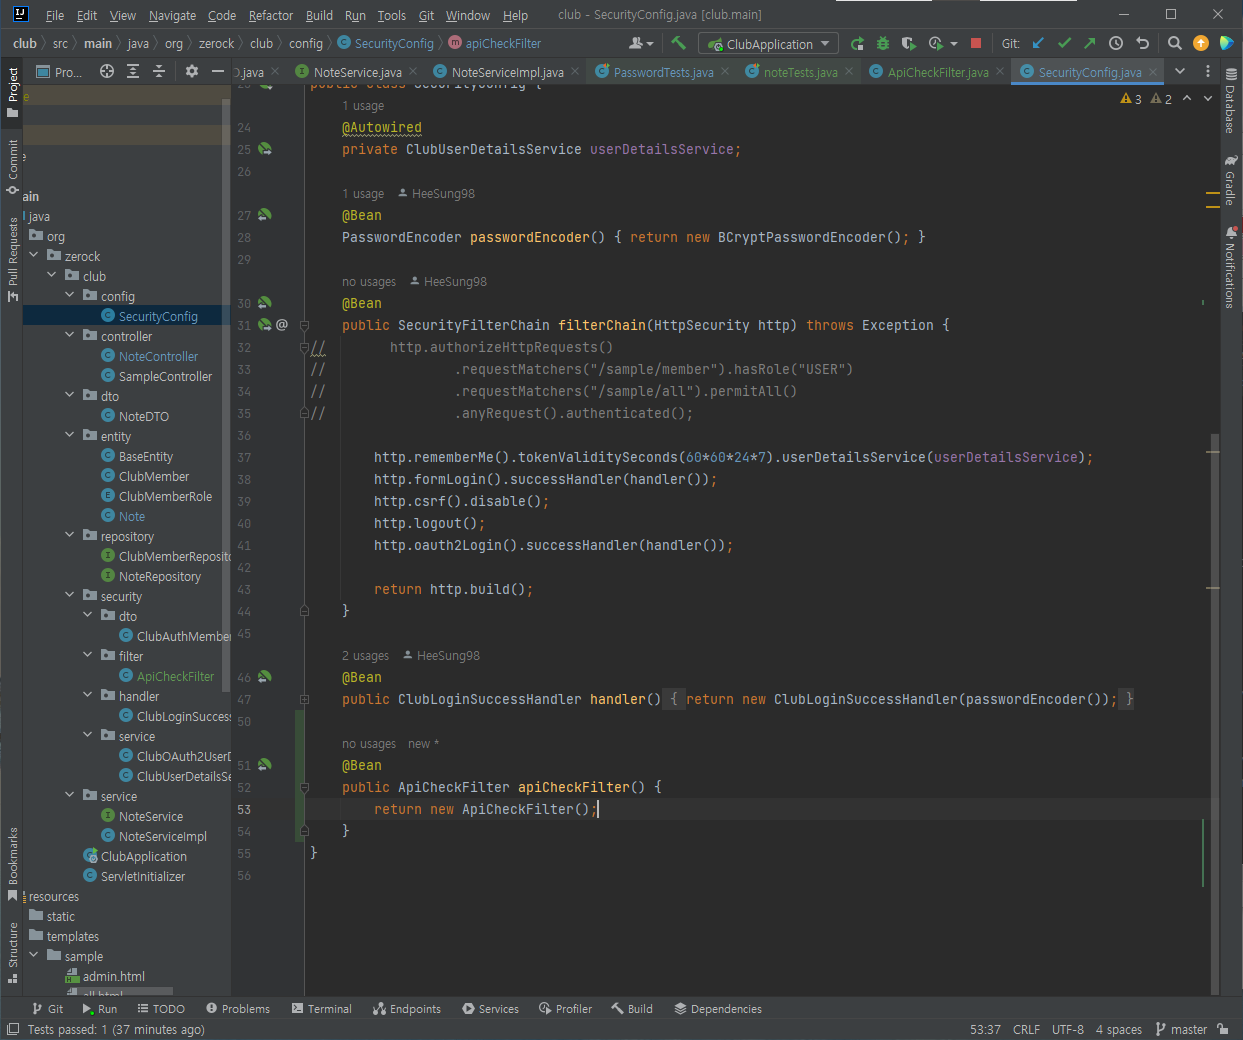Click Select Opened File crosshair icon
The width and height of the screenshot is (1243, 1040).
tap(107, 71)
